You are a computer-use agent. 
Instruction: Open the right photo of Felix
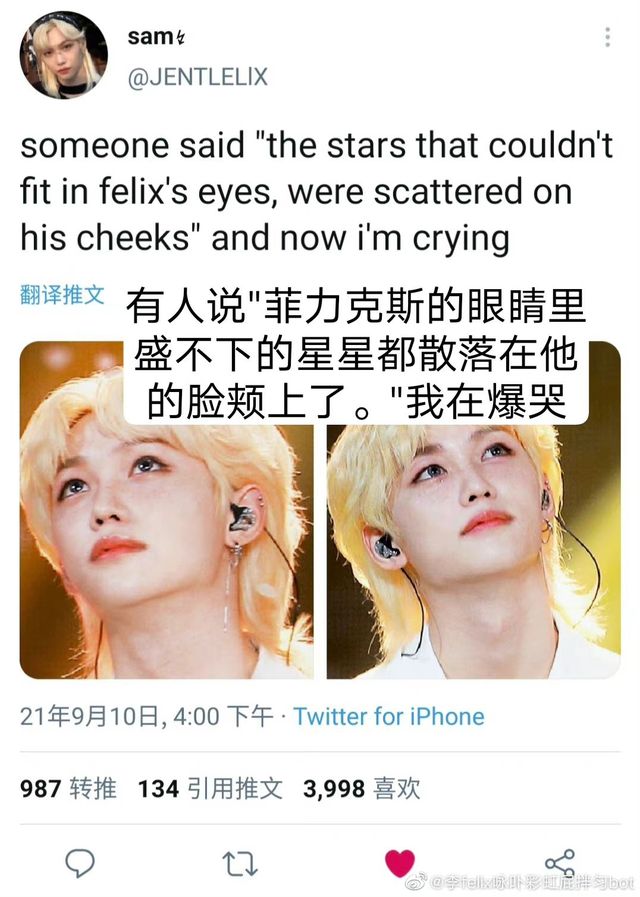(x=474, y=510)
